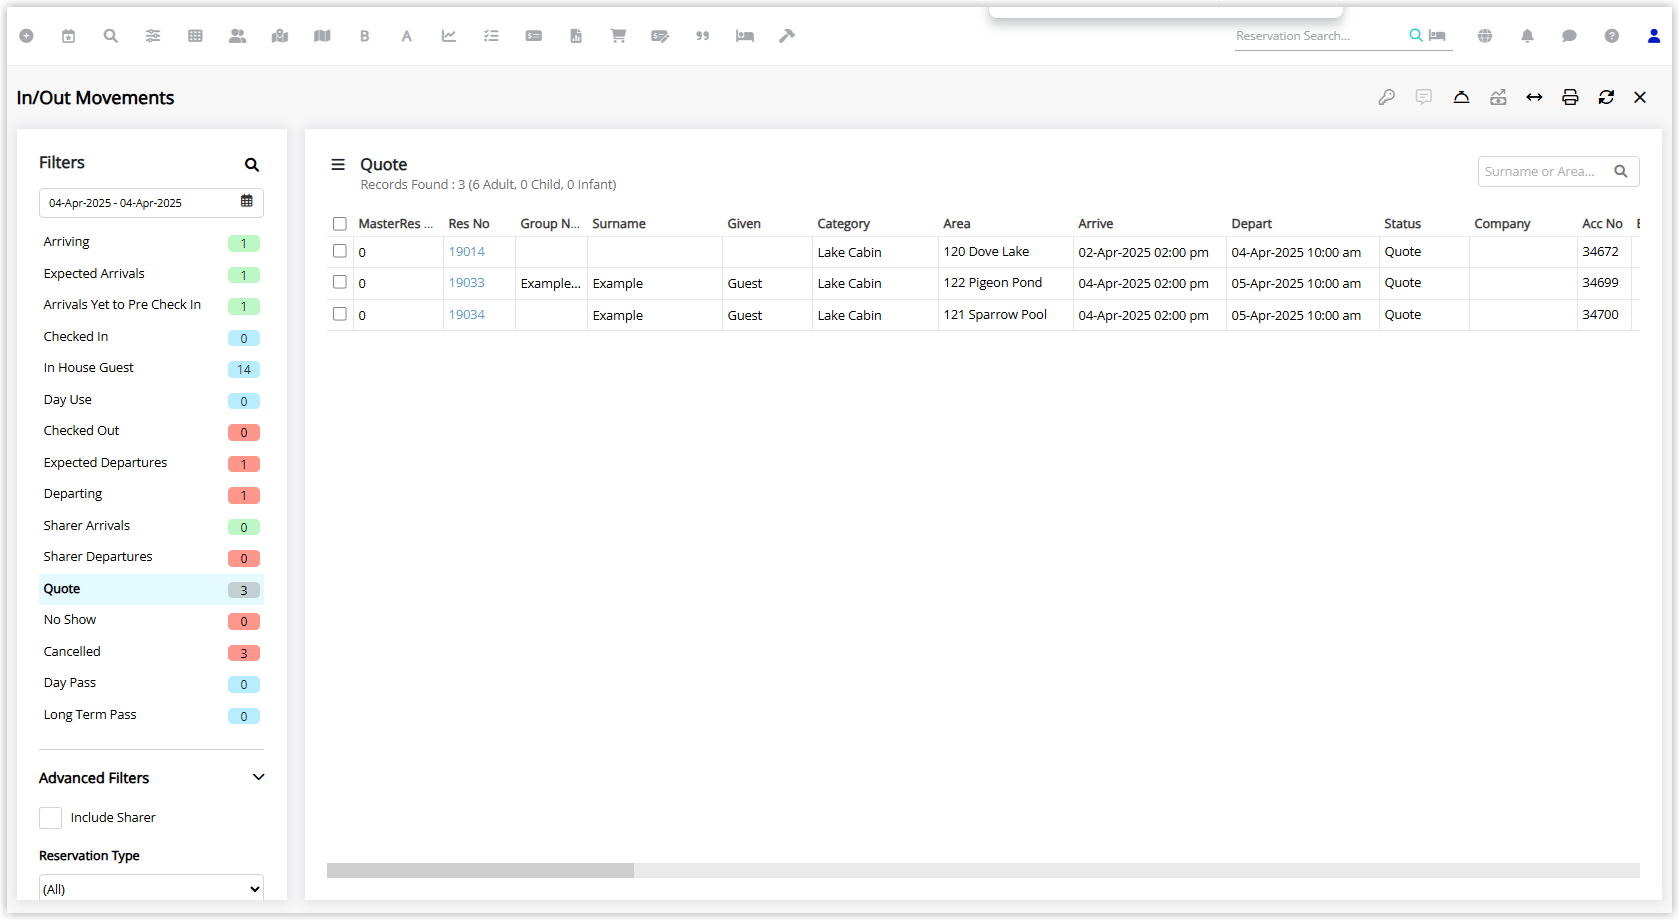Viewport: 1680px width, 921px height.
Task: Open the sliders settings icon in toolbar
Action: [153, 36]
